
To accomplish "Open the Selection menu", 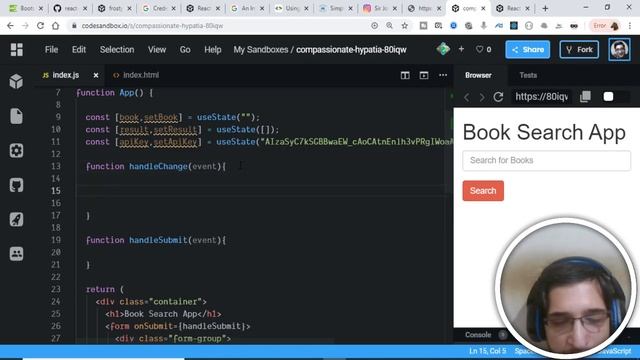I will [x=117, y=49].
